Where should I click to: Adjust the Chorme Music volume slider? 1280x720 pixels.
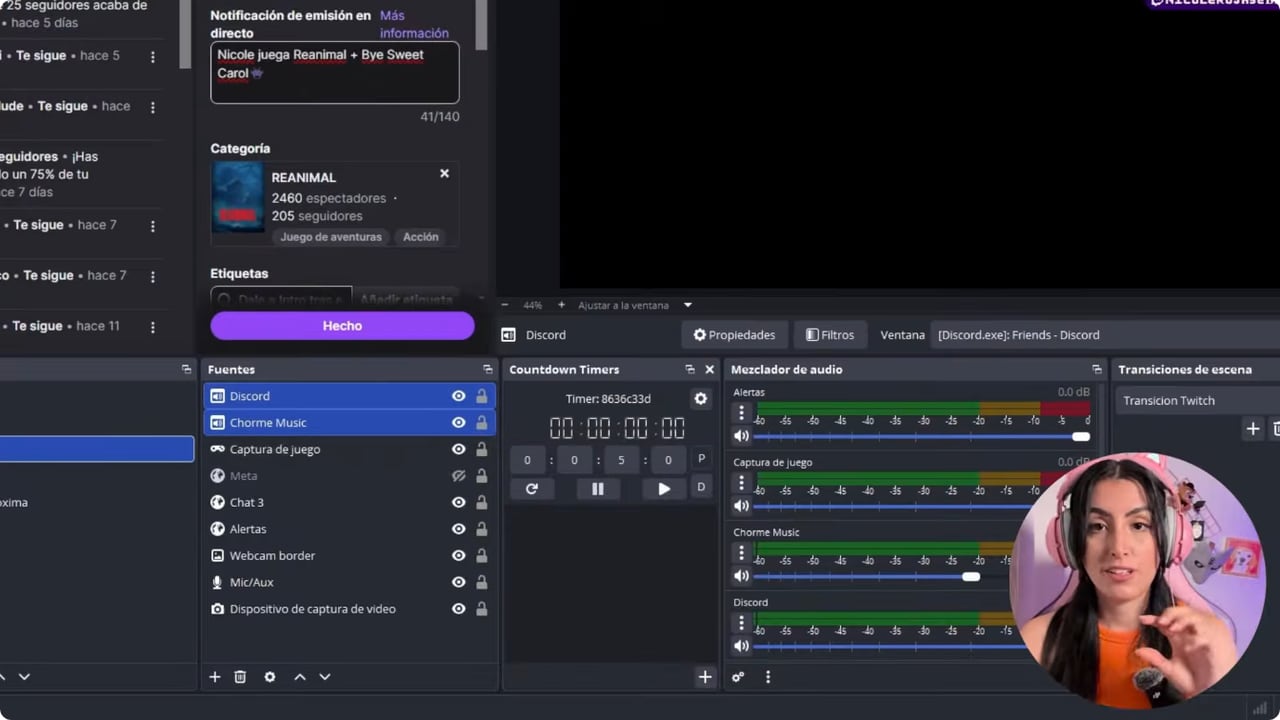click(970, 576)
